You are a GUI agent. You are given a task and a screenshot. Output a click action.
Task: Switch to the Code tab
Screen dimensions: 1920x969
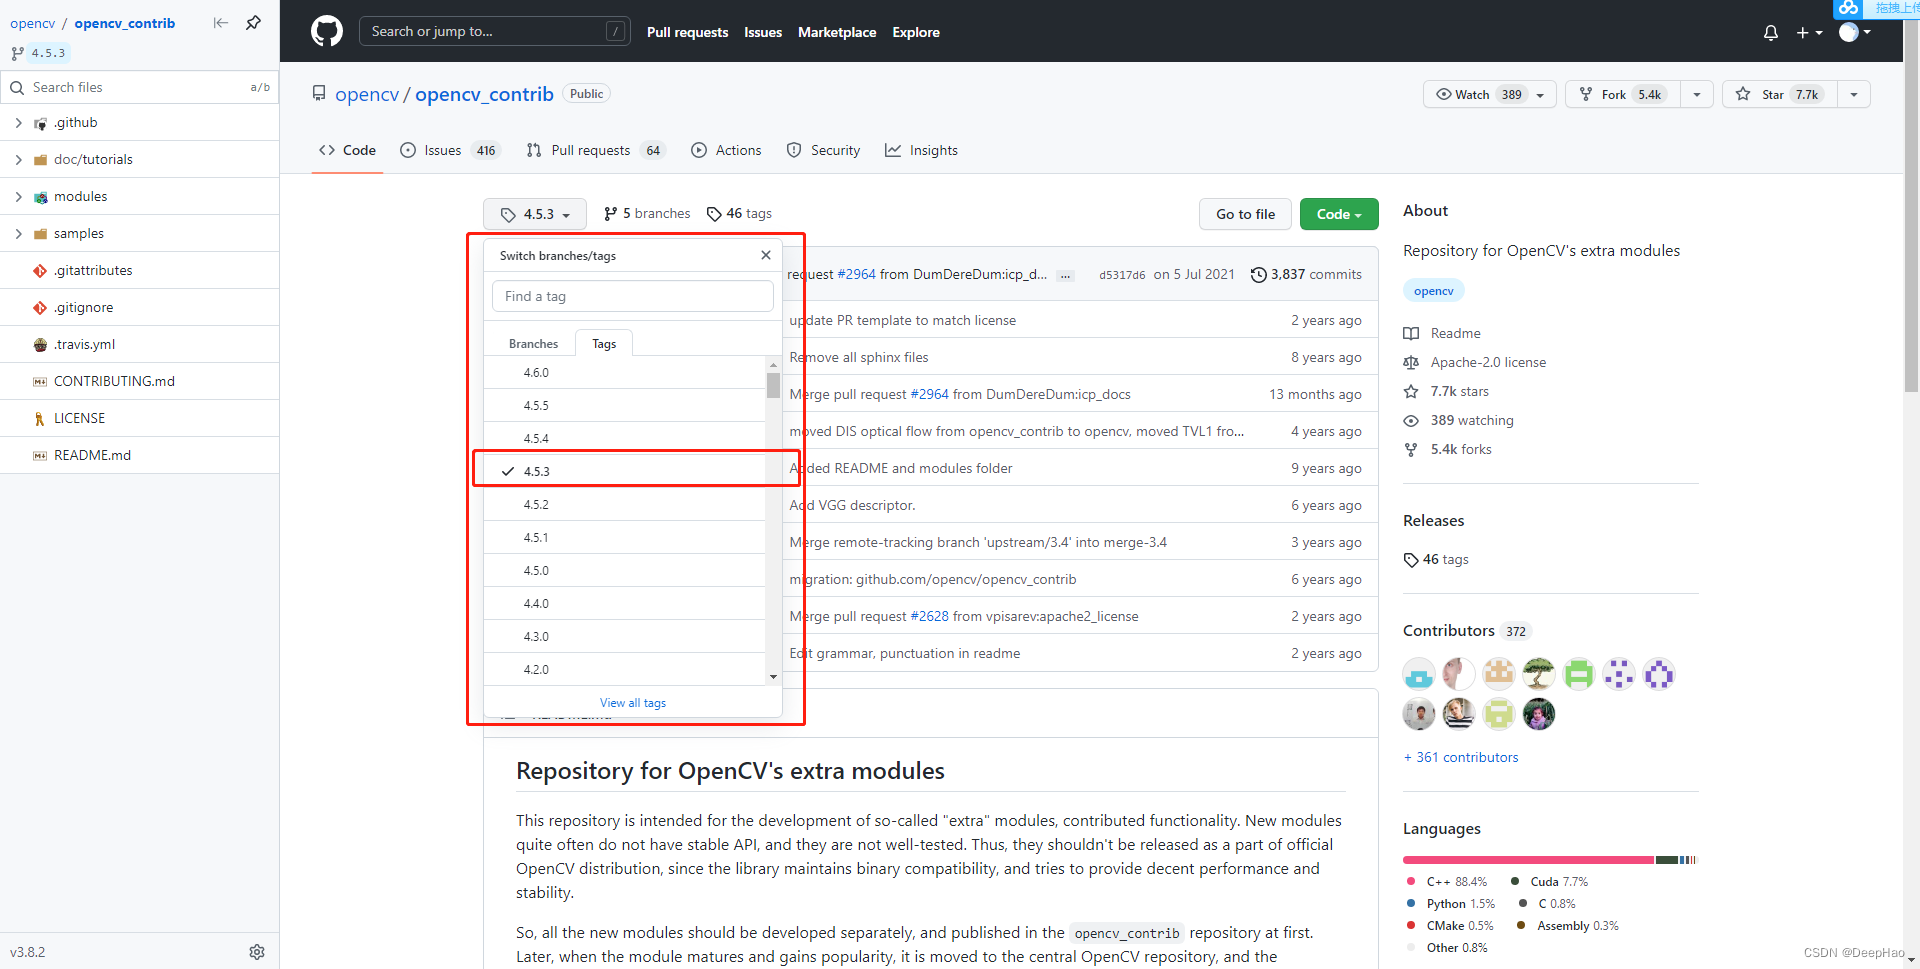(347, 150)
